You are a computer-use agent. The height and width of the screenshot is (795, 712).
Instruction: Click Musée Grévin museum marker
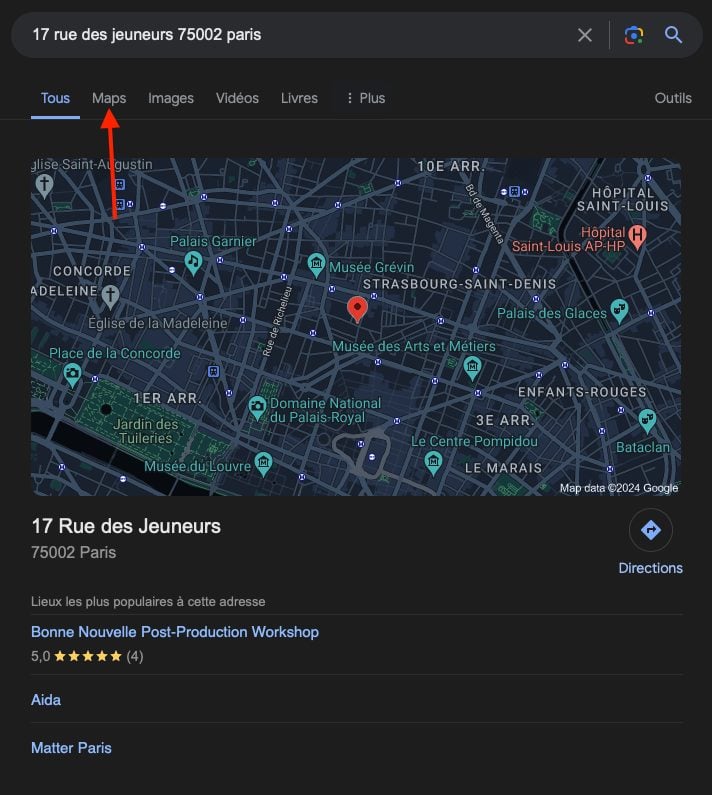tap(316, 265)
